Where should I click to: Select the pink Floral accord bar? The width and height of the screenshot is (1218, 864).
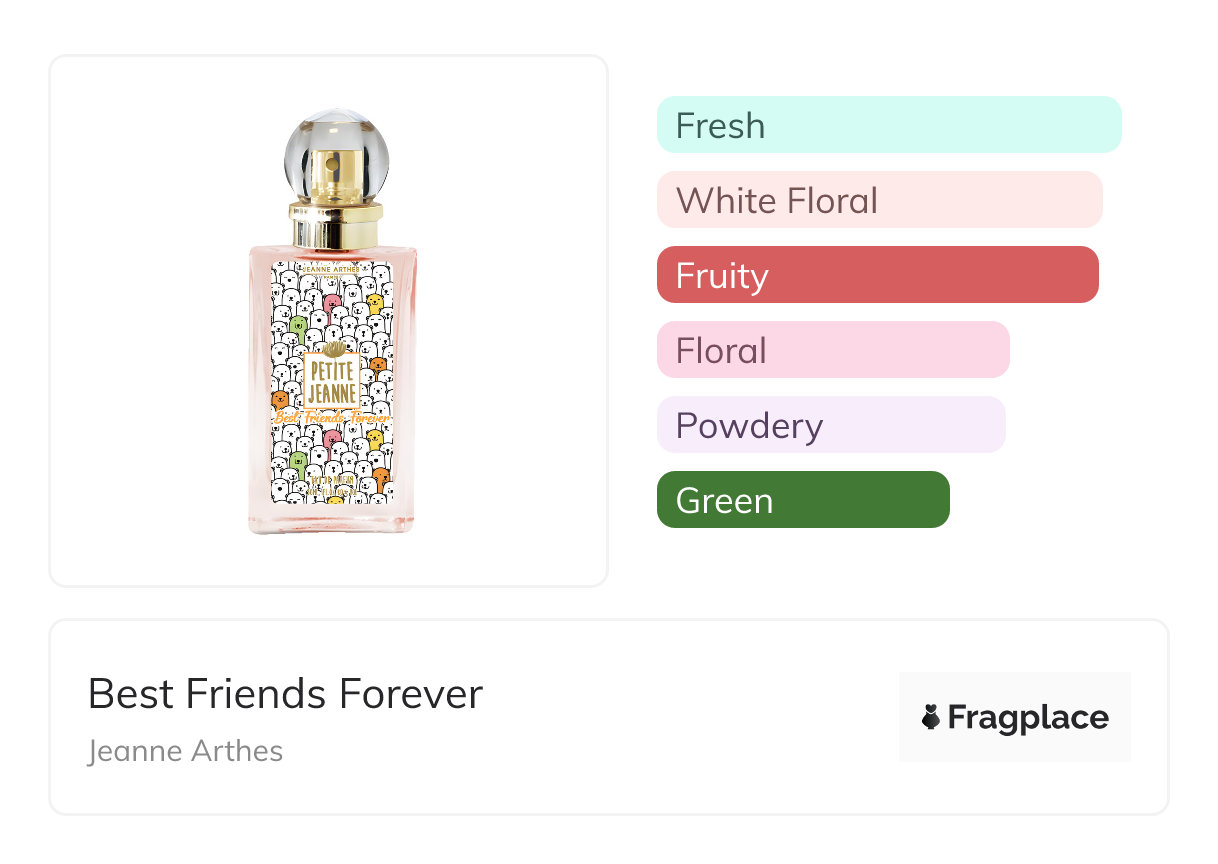click(833, 350)
